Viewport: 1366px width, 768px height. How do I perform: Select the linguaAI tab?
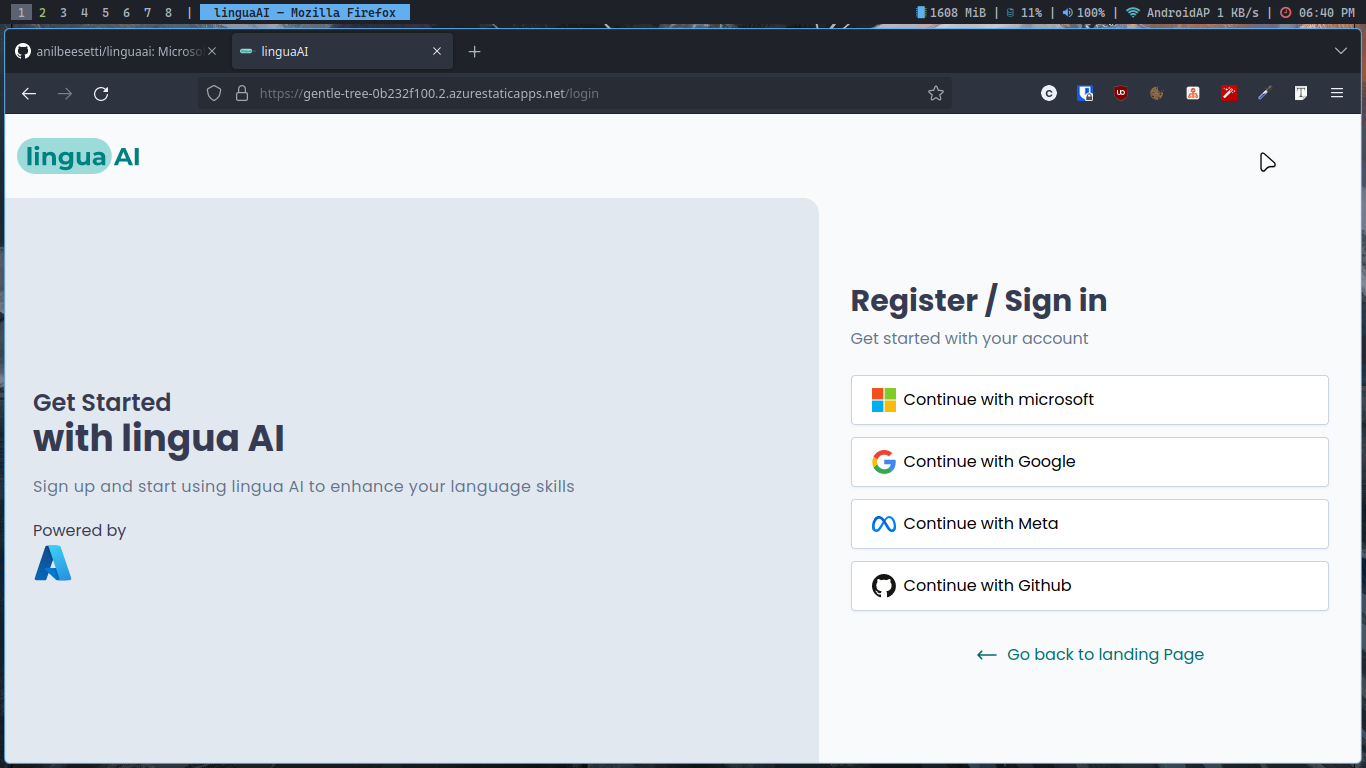(330, 51)
